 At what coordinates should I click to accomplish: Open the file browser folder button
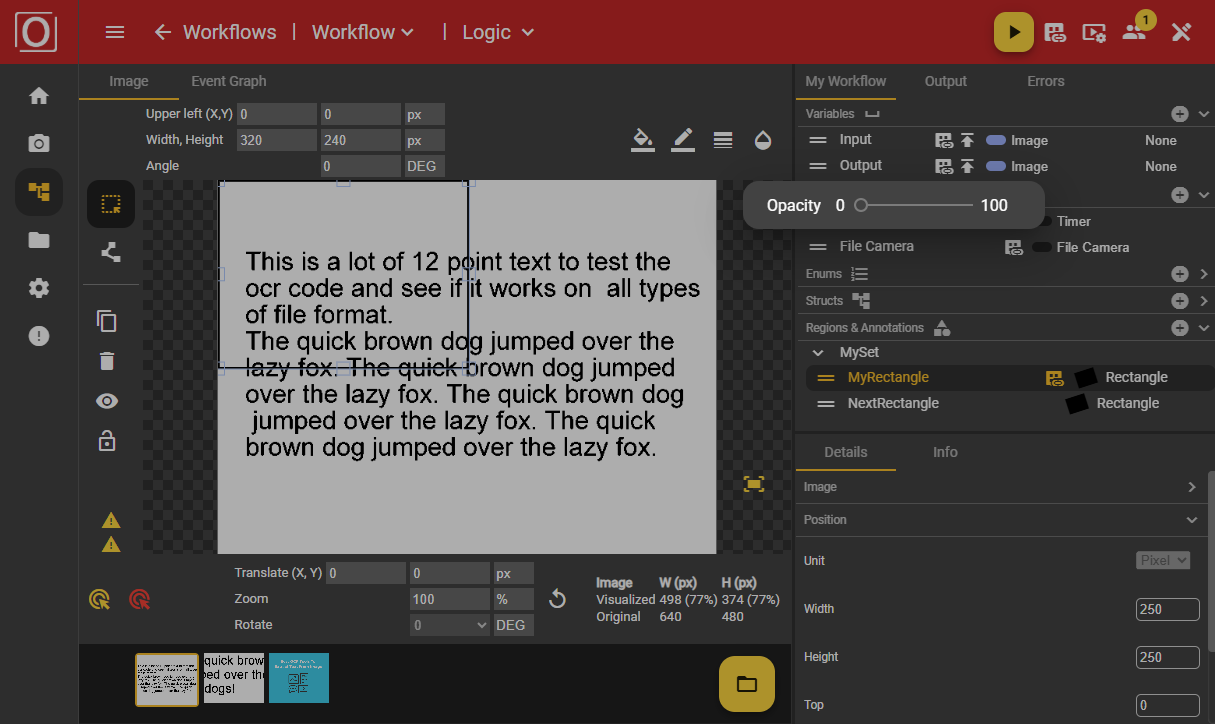tap(746, 684)
